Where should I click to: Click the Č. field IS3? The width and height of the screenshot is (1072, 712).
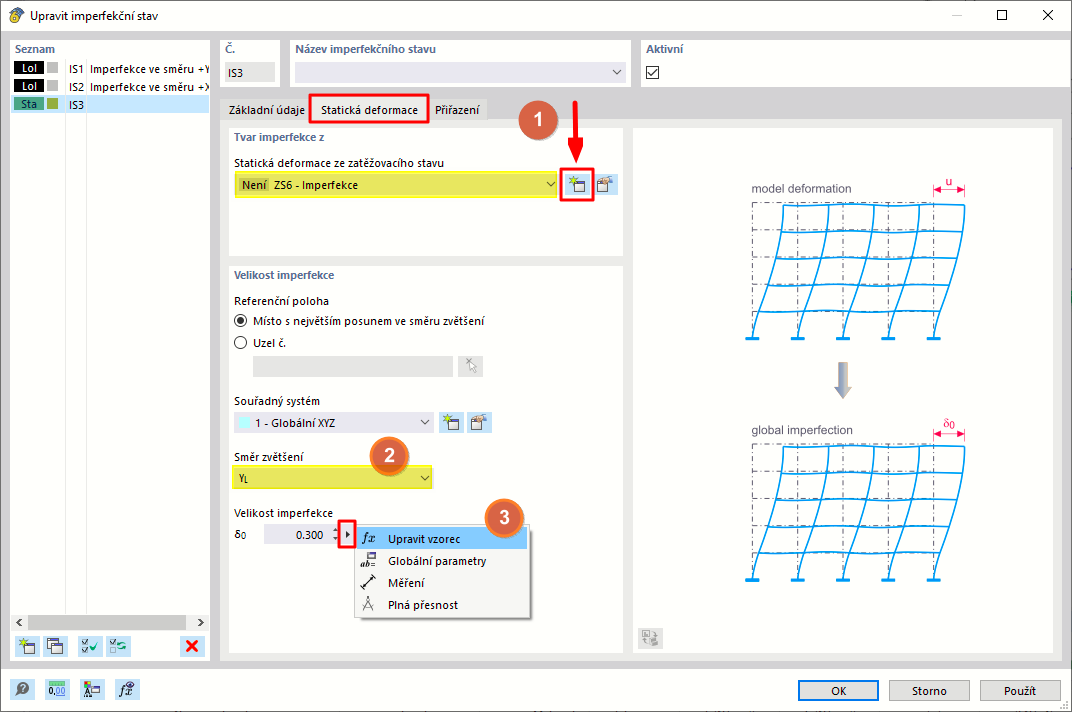[250, 72]
